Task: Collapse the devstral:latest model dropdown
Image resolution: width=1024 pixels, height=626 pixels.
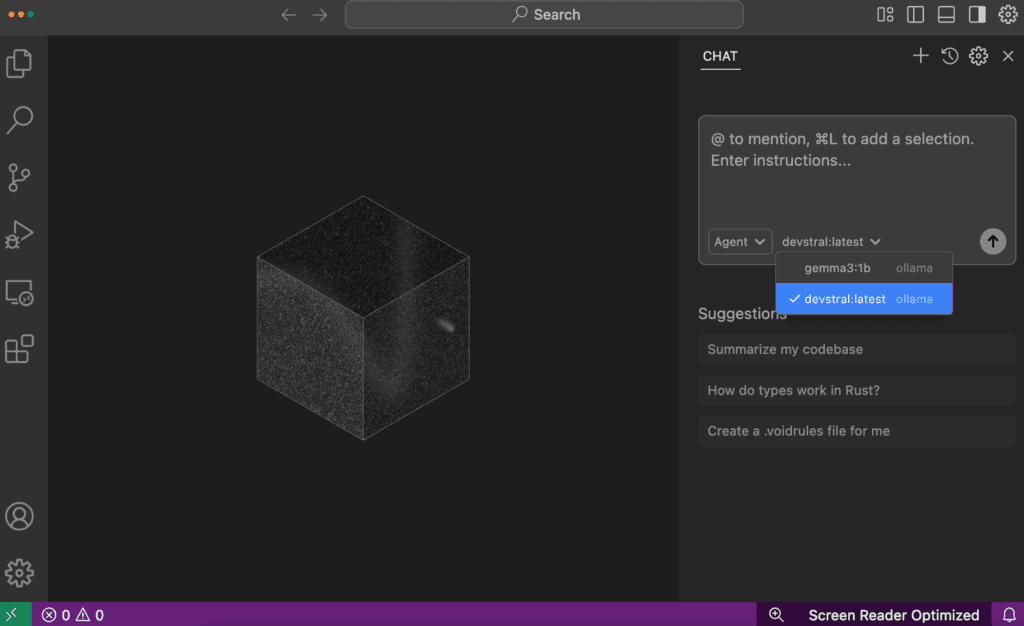Action: tap(831, 242)
